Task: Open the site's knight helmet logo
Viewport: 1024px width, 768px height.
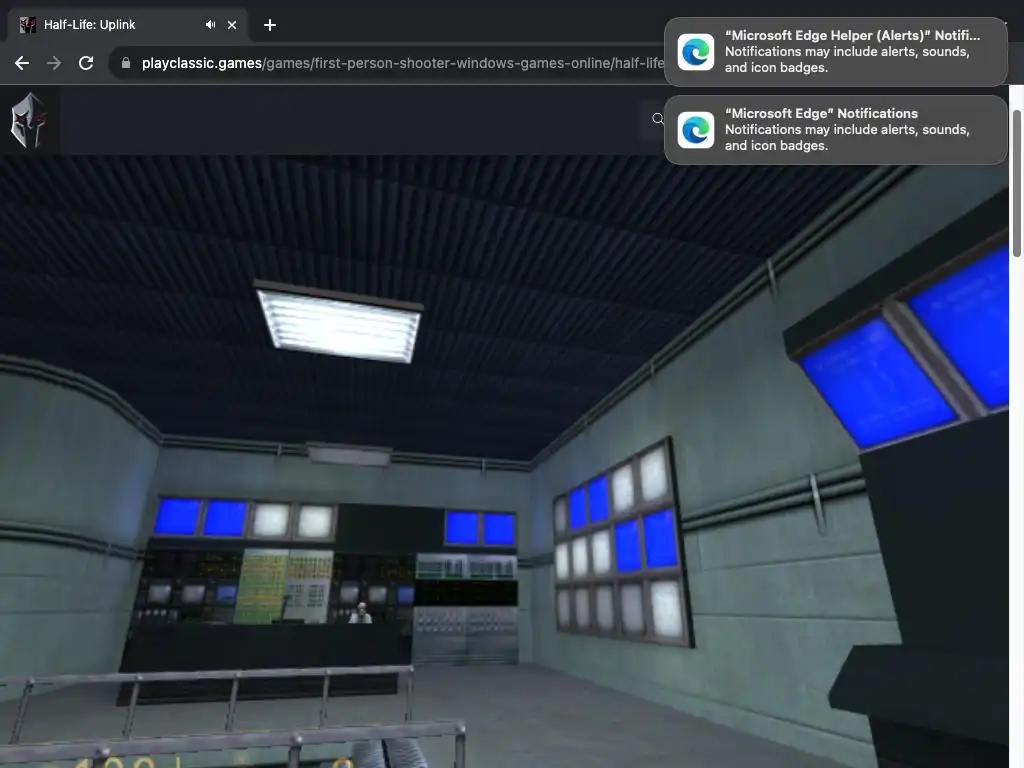Action: point(29,120)
